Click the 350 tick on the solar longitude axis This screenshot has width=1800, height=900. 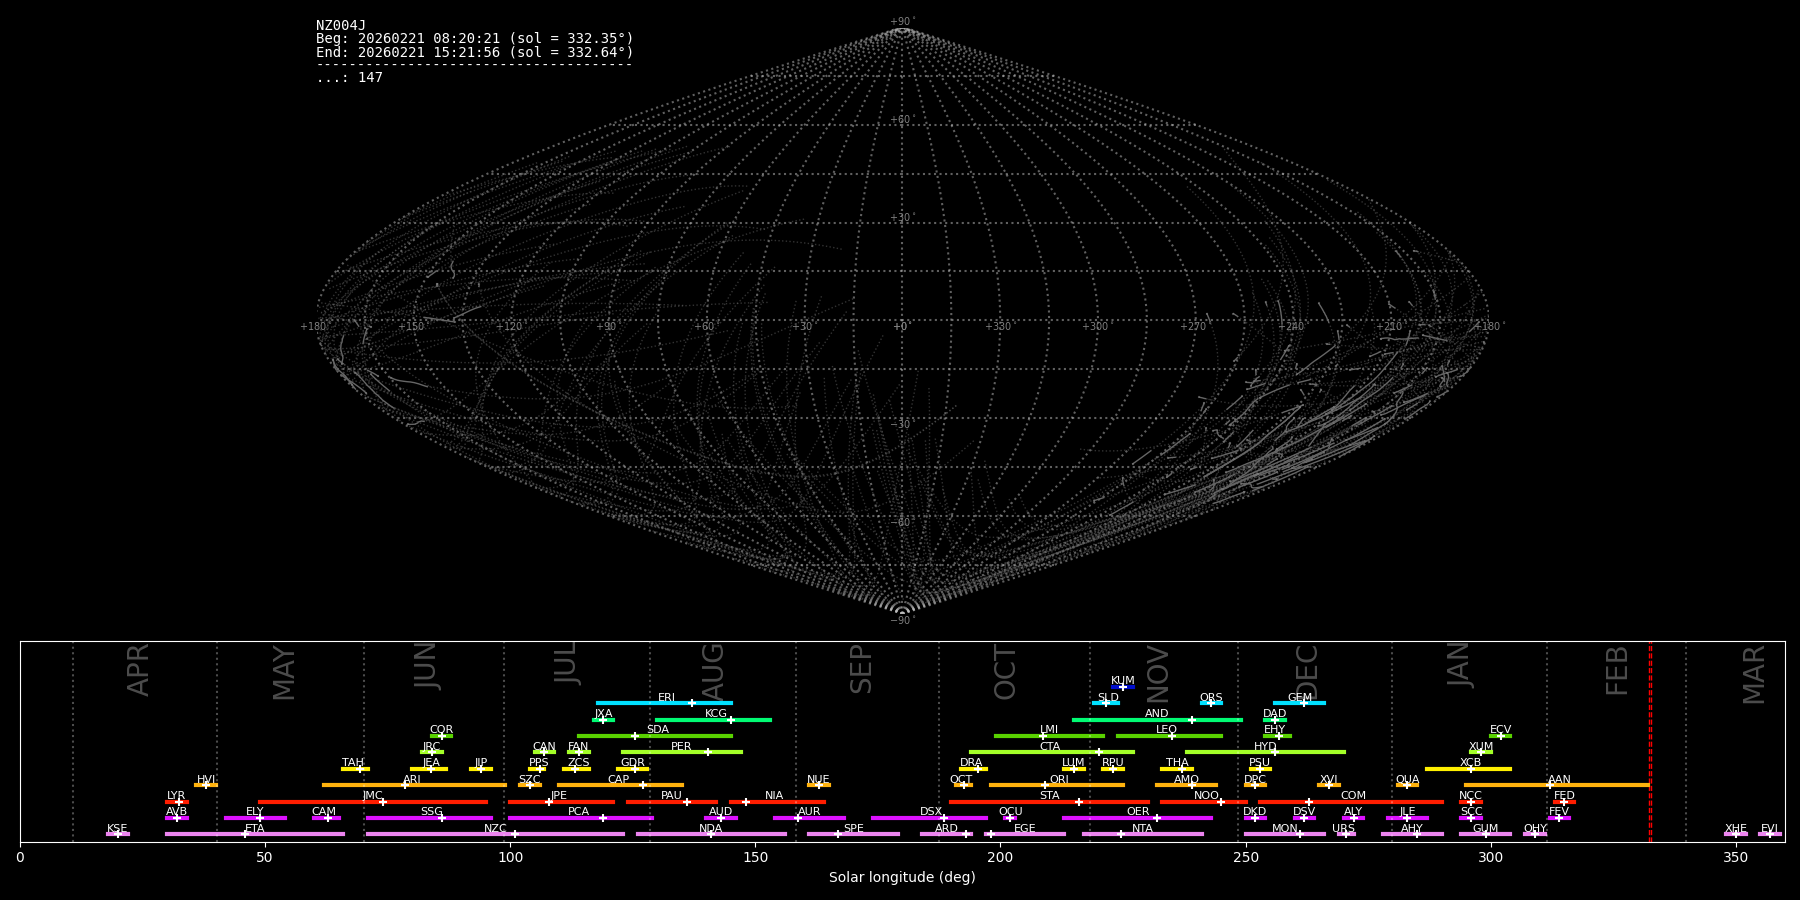coord(1736,857)
